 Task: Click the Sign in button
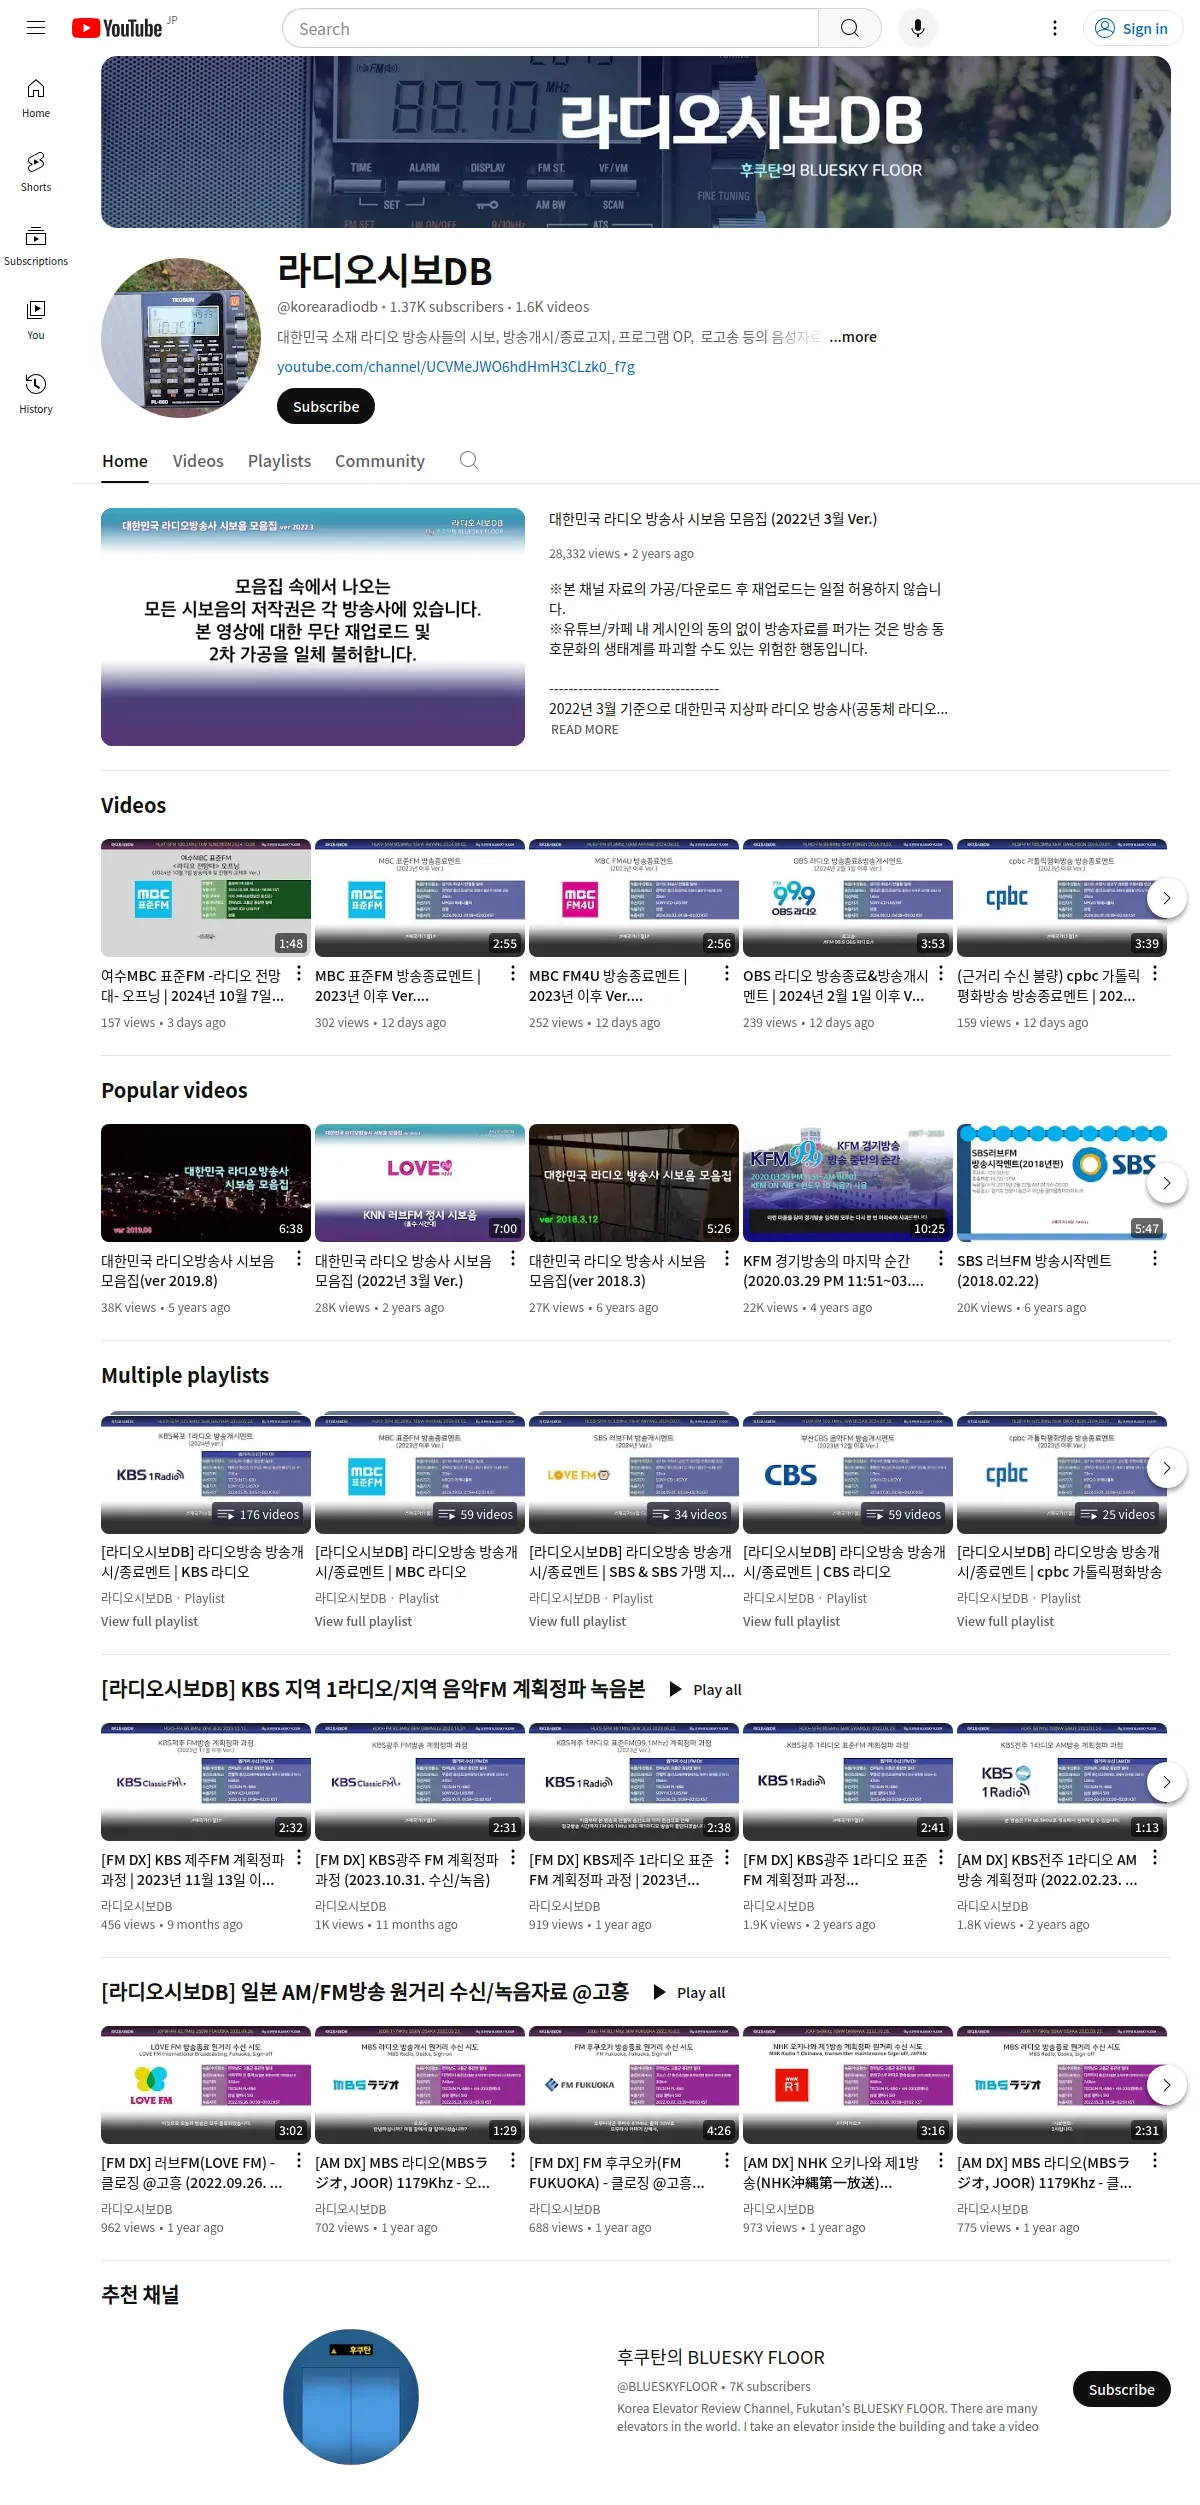(1132, 28)
